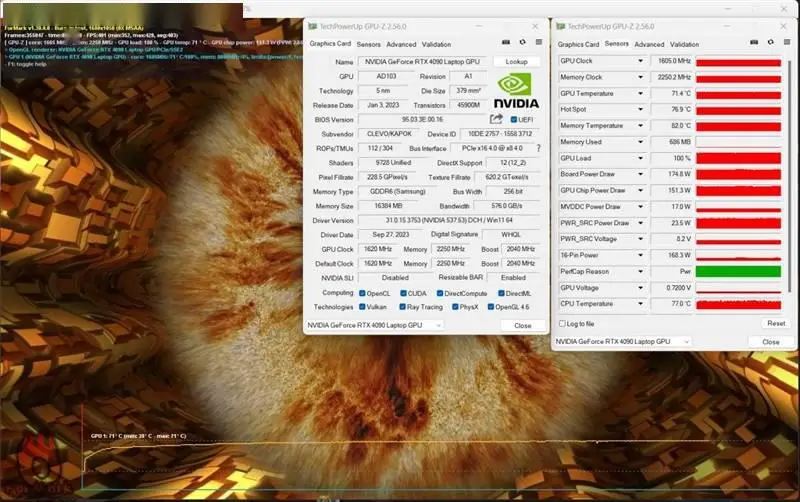Click the Lookup button
This screenshot has height=502, width=800.
pyautogui.click(x=516, y=62)
